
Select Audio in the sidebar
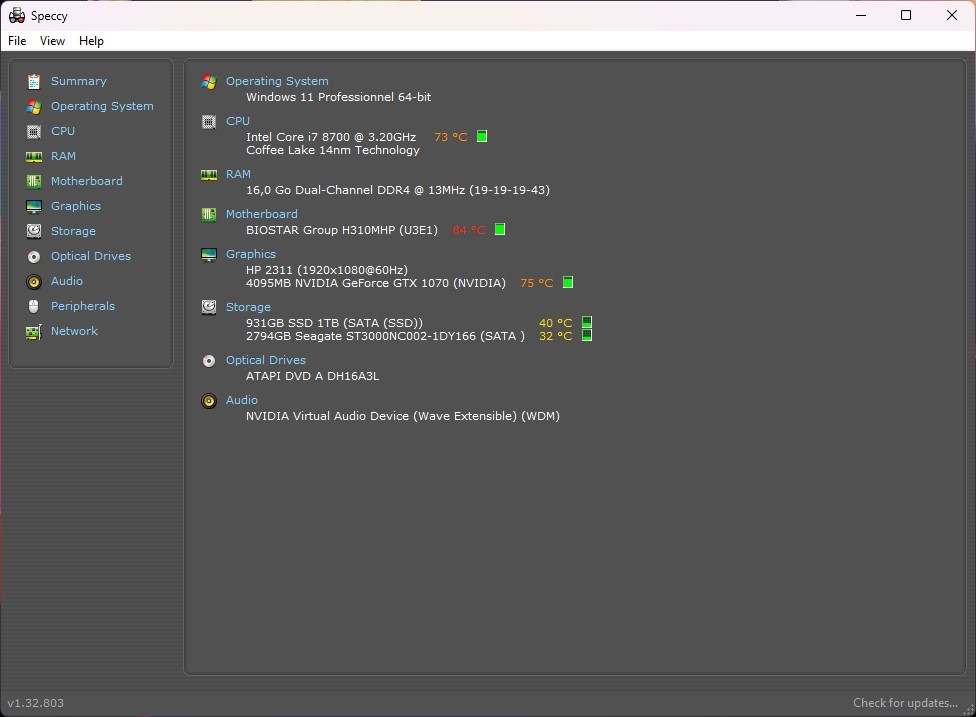click(67, 281)
